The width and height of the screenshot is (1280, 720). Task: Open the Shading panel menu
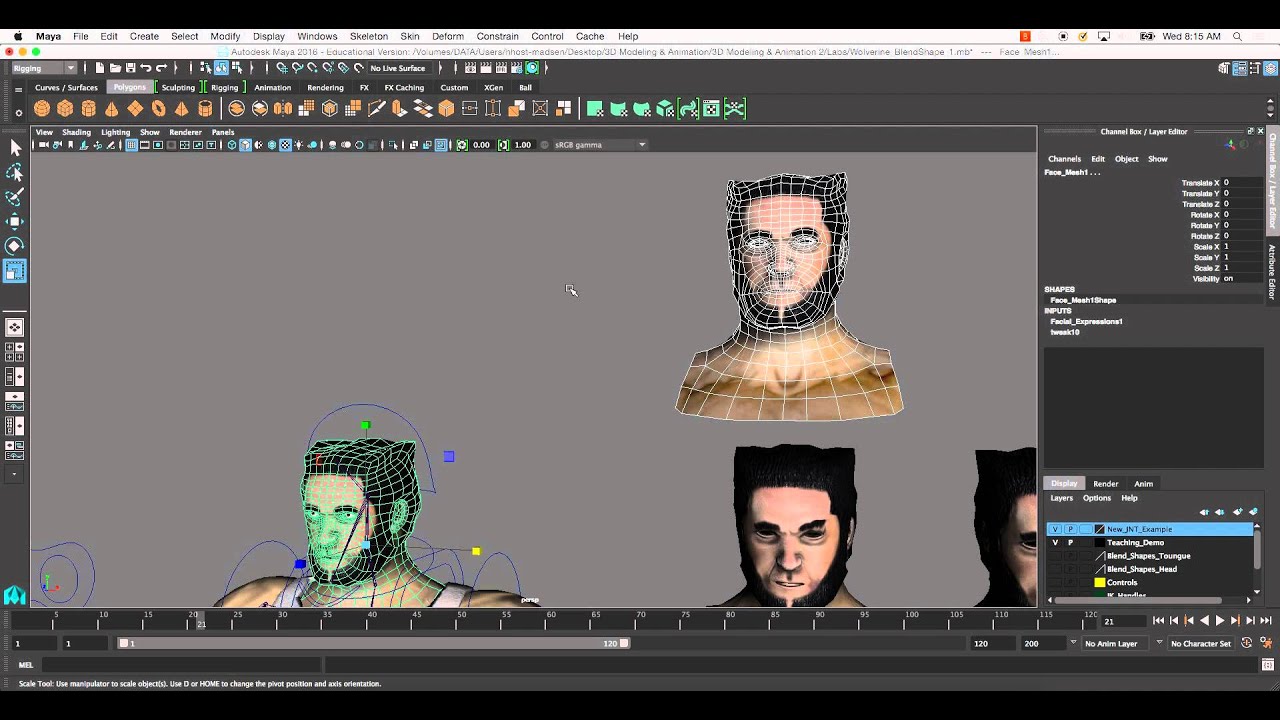coord(76,132)
